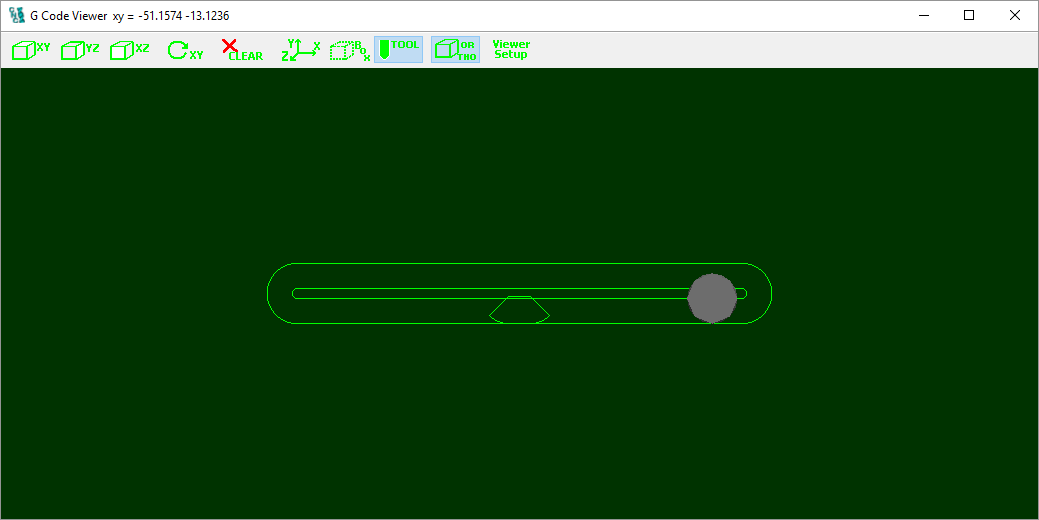1039x520 pixels.
Task: Select the trapezoid toolpath shape
Action: [519, 310]
